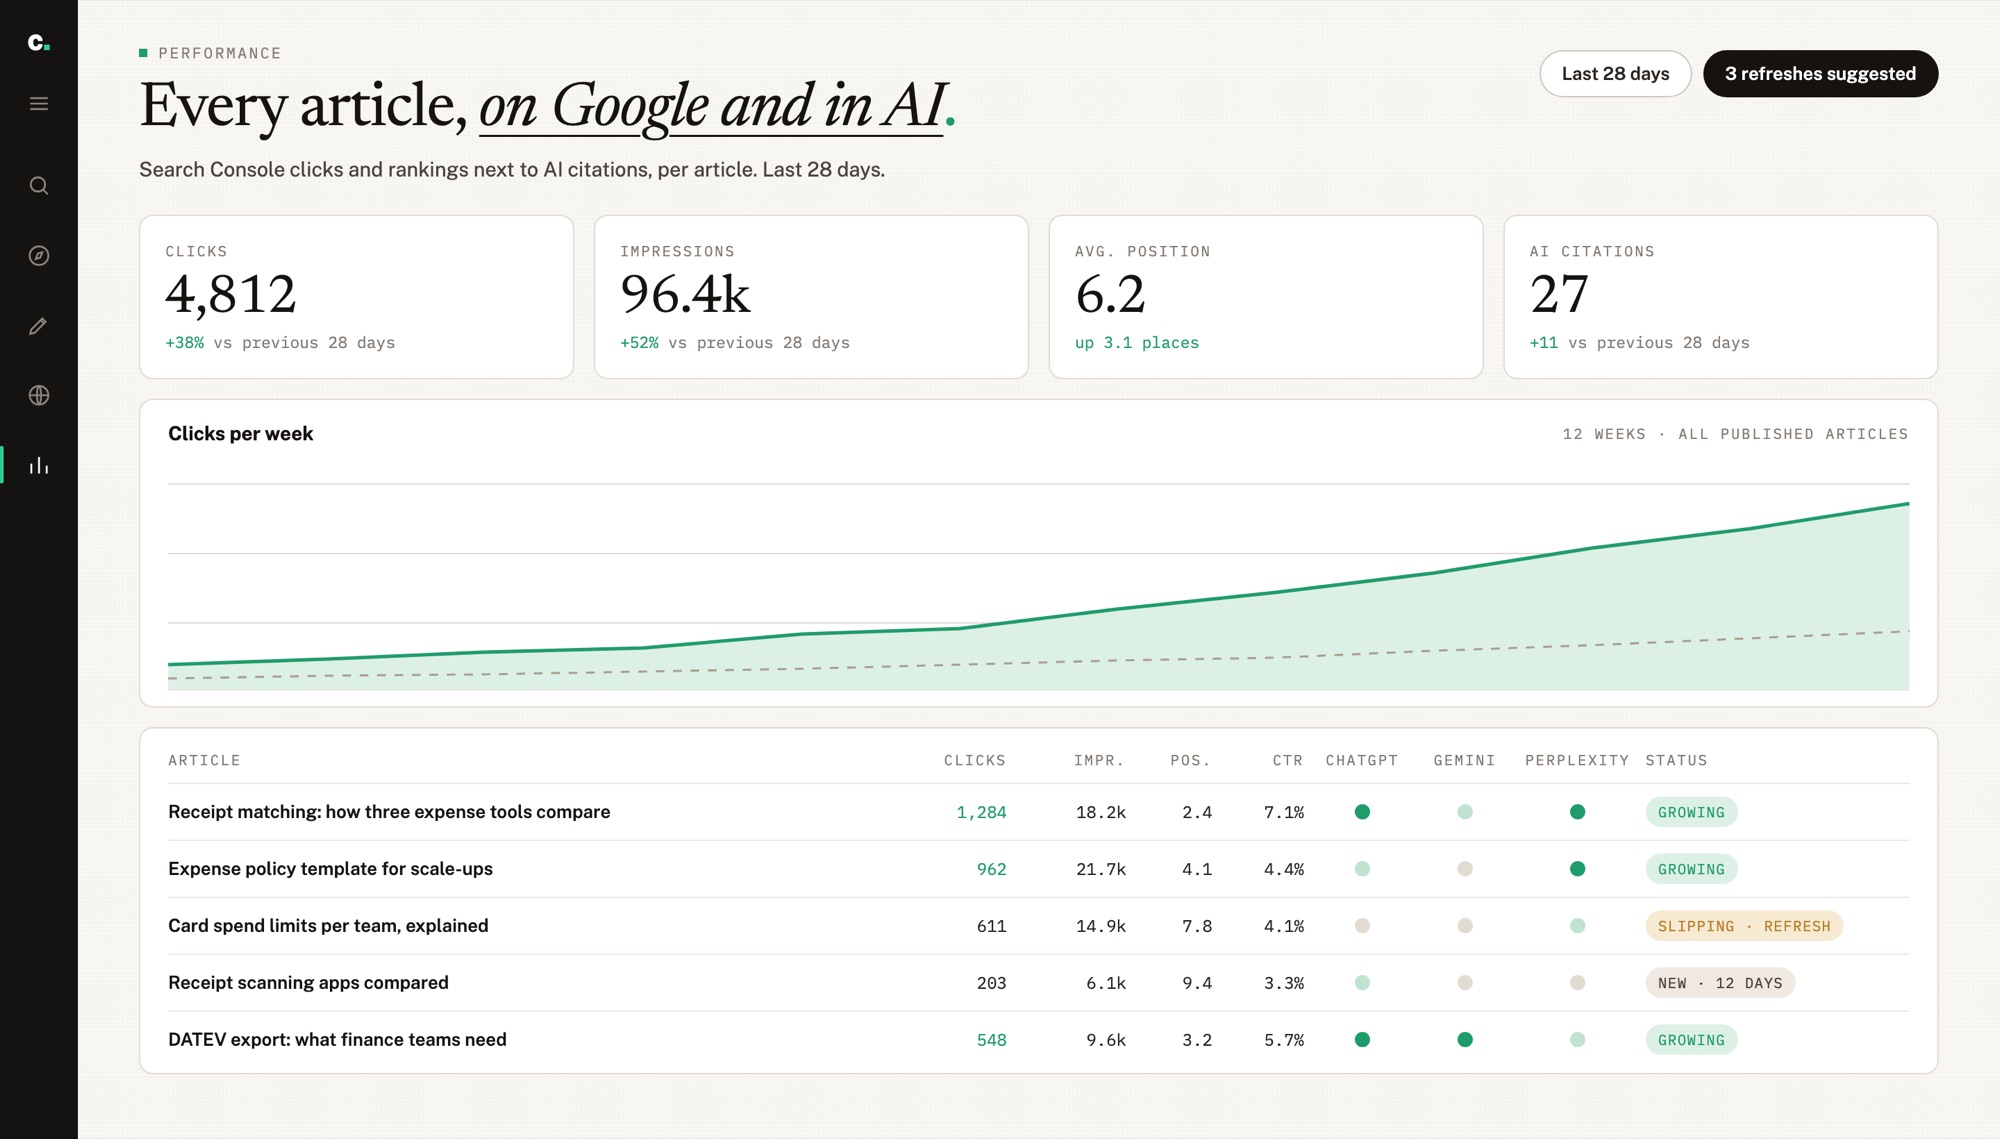The height and width of the screenshot is (1139, 2000).
Task: Open article DATEV export: what finance teams need
Action: (x=337, y=1040)
